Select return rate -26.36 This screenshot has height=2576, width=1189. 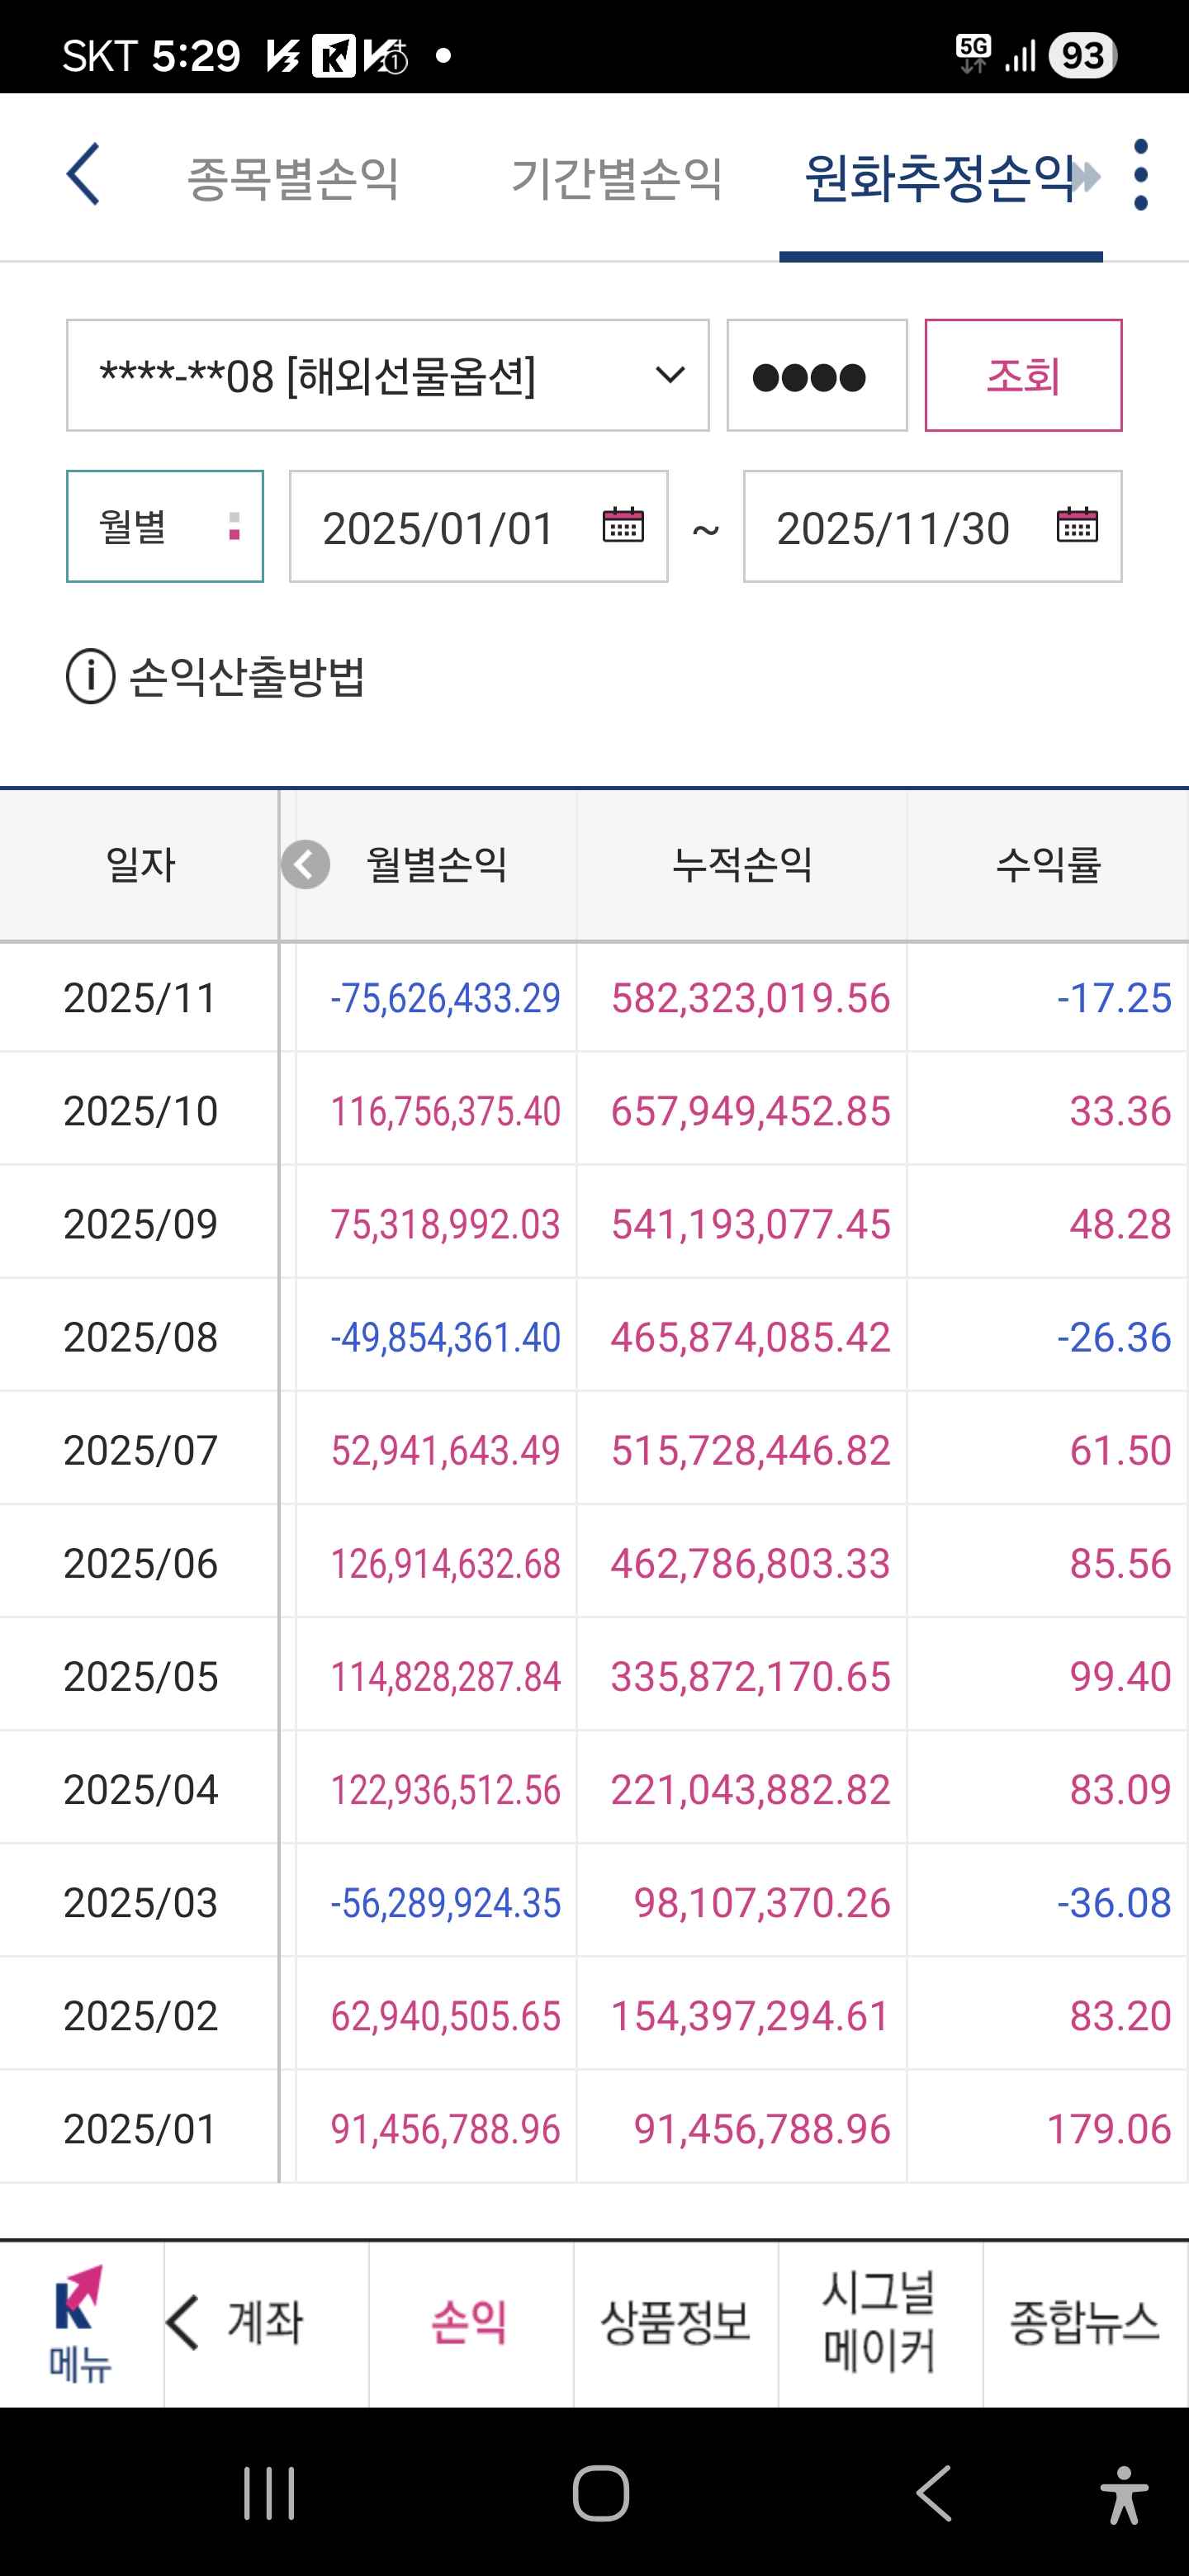click(1114, 1337)
